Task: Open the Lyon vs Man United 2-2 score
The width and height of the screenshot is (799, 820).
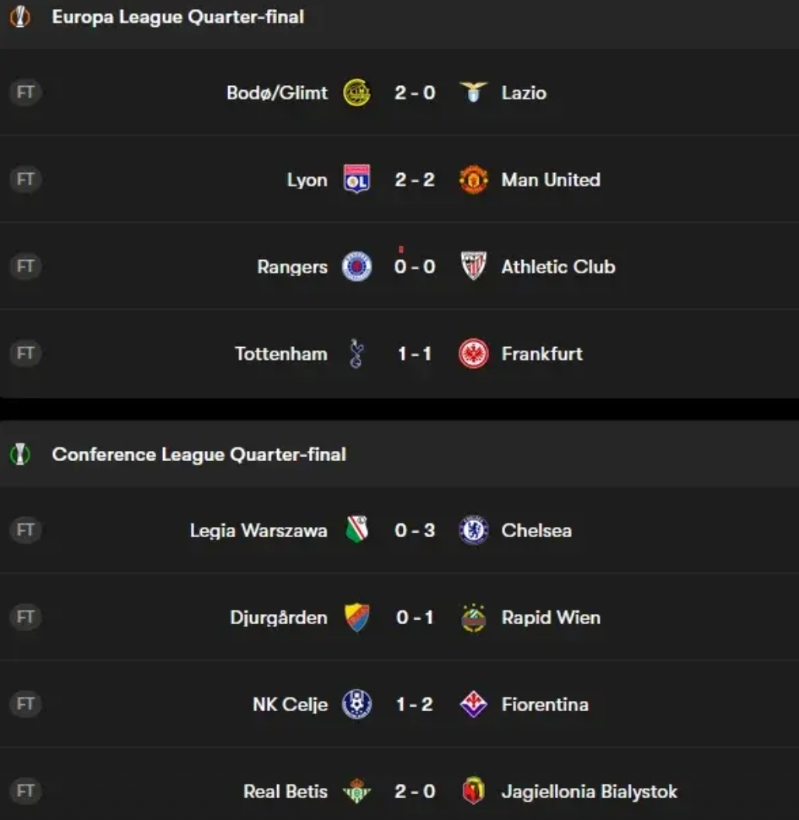Action: pos(415,180)
